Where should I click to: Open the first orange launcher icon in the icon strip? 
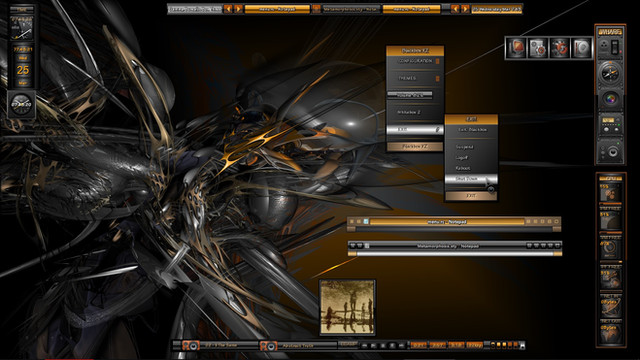[x=516, y=48]
